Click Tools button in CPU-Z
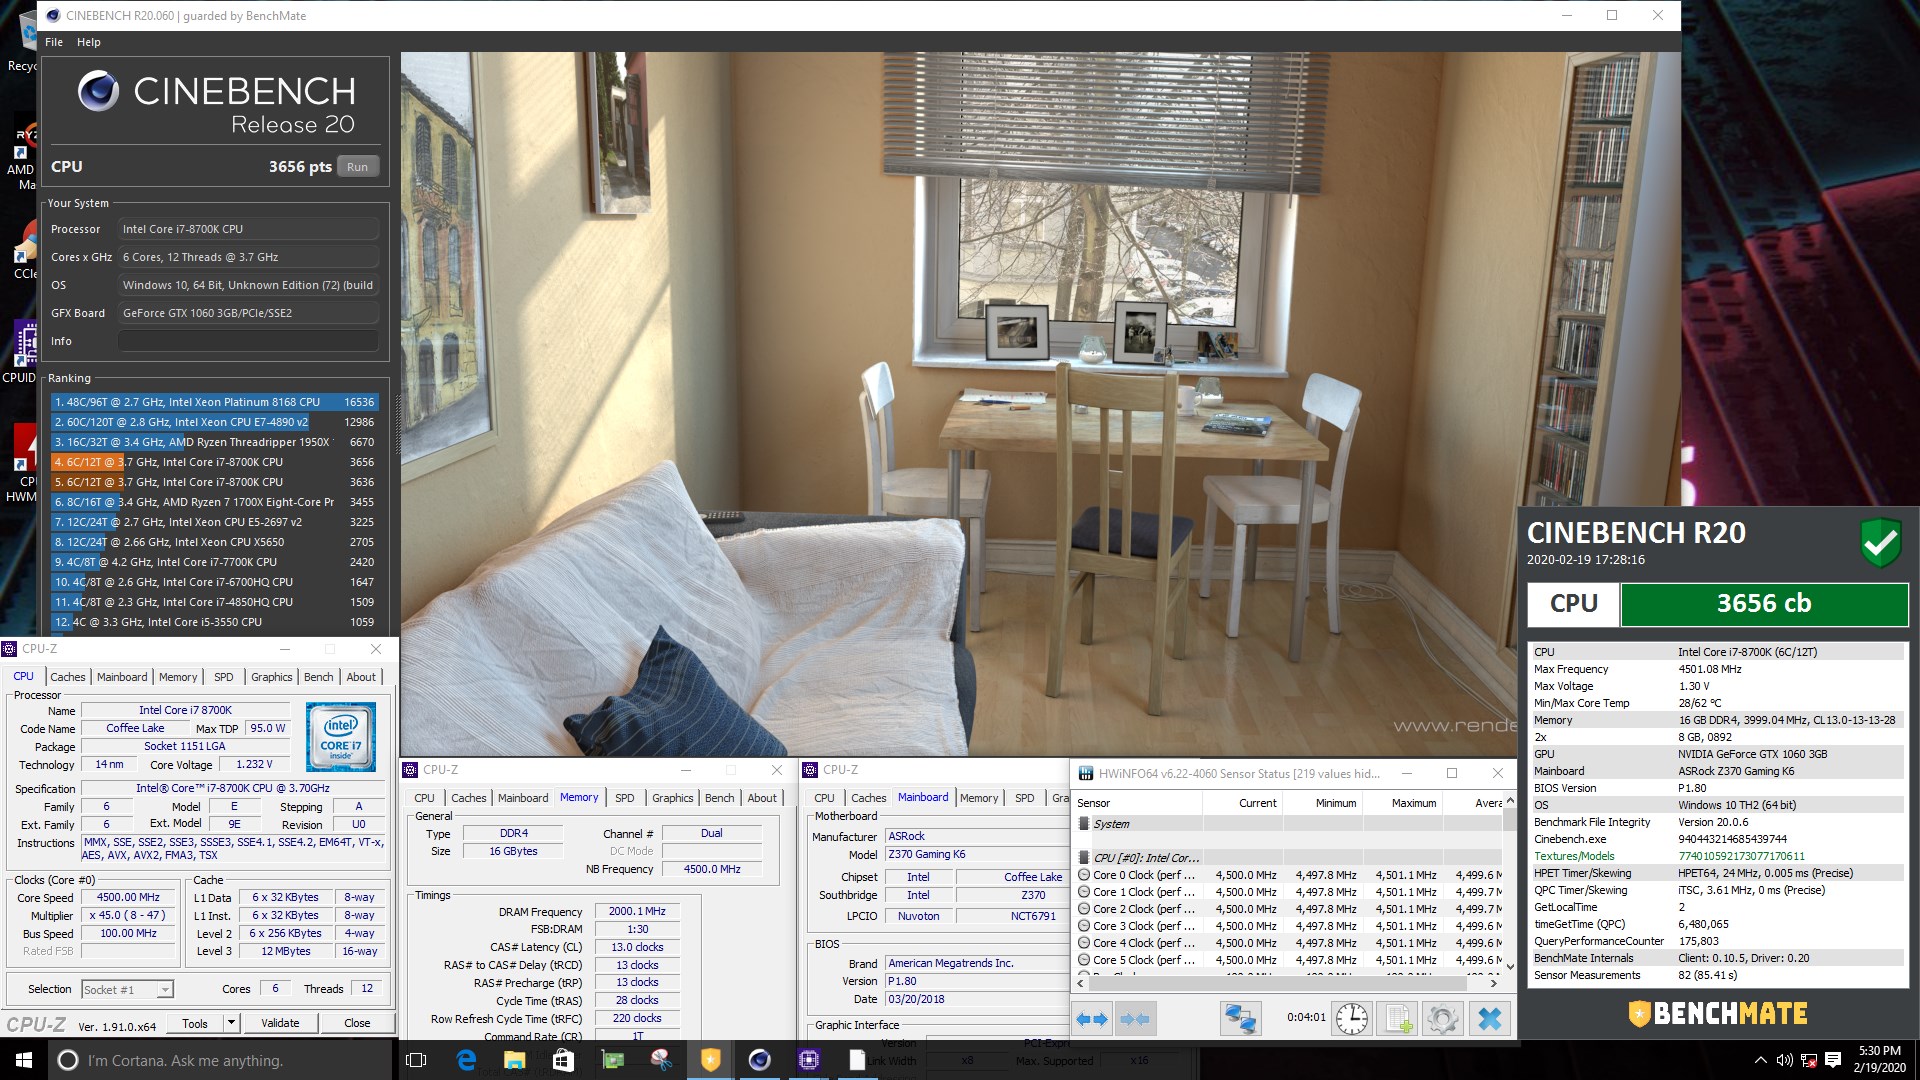This screenshot has width=1920, height=1080. click(x=195, y=1023)
